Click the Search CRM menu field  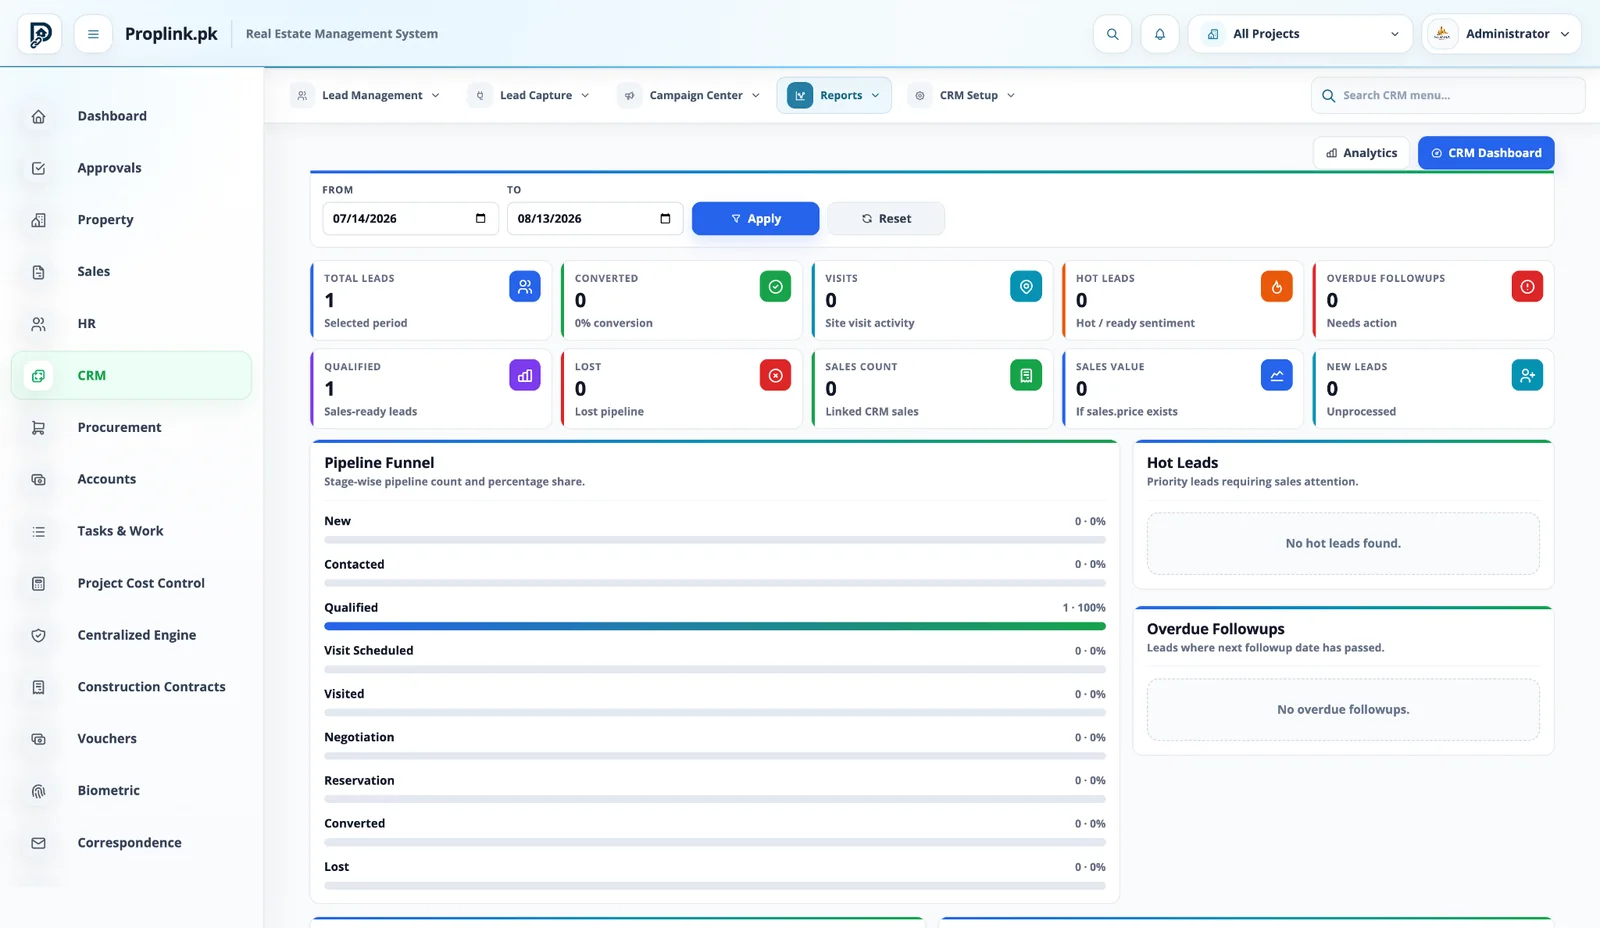pos(1448,96)
